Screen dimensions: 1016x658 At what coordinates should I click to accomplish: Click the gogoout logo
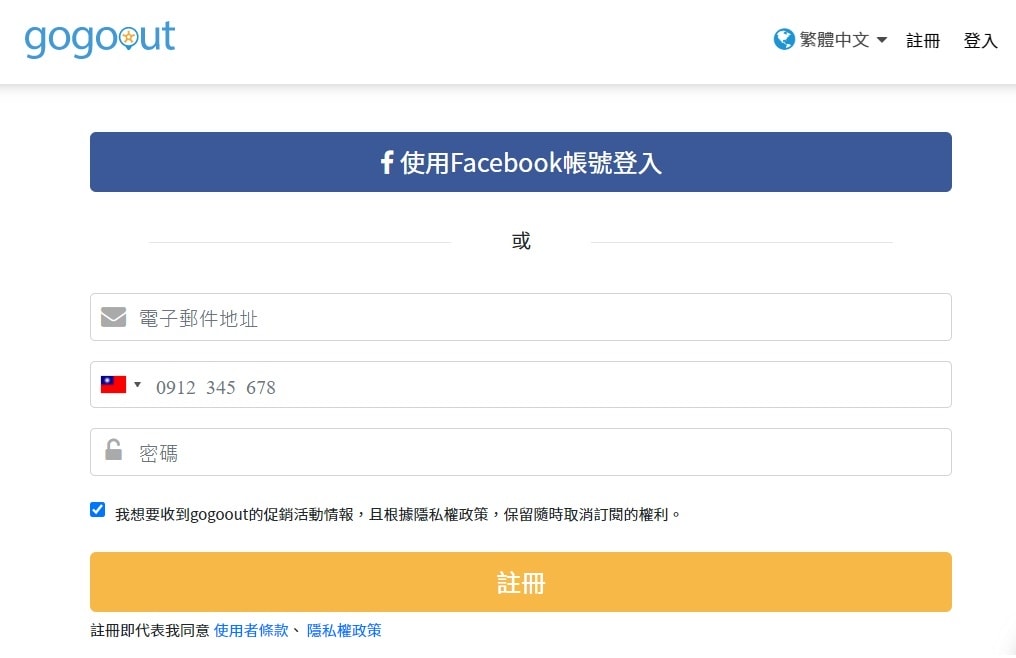coord(100,40)
